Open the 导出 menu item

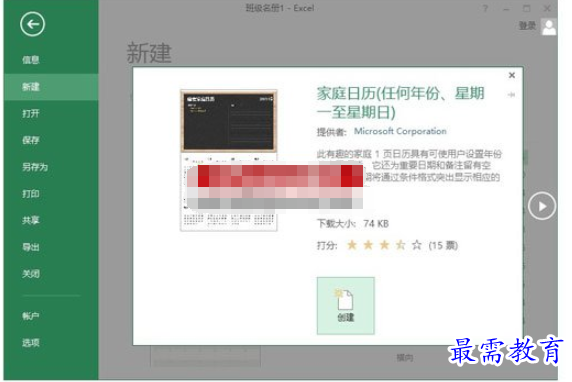[31, 247]
